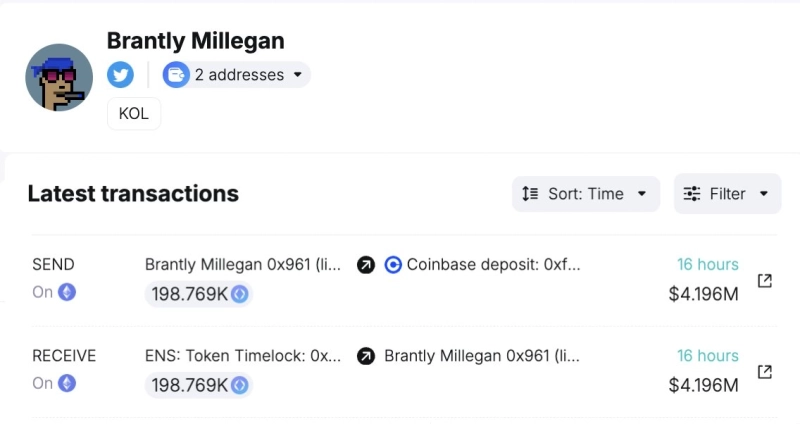Open external link for SEND transaction
This screenshot has height=424, width=800.
pyautogui.click(x=765, y=281)
